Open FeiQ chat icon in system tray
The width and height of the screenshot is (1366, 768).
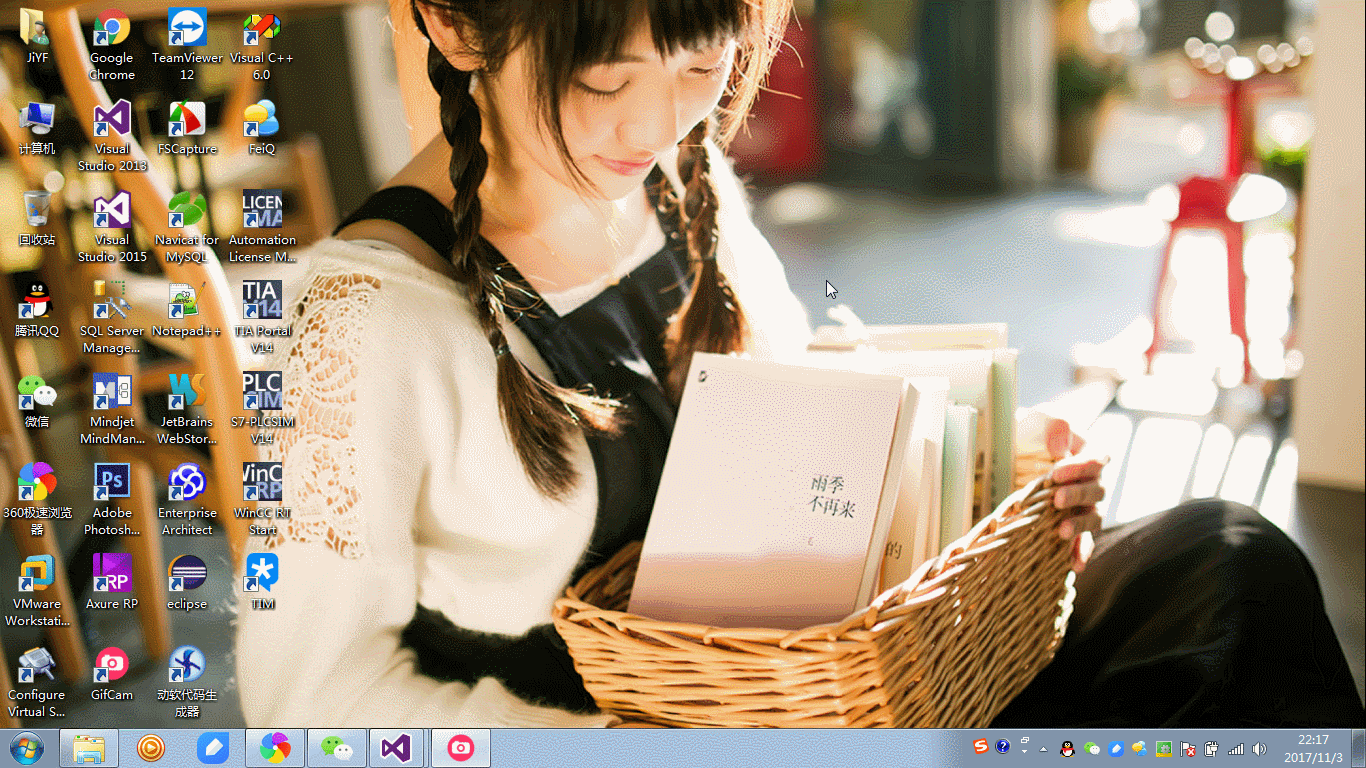(x=1140, y=749)
